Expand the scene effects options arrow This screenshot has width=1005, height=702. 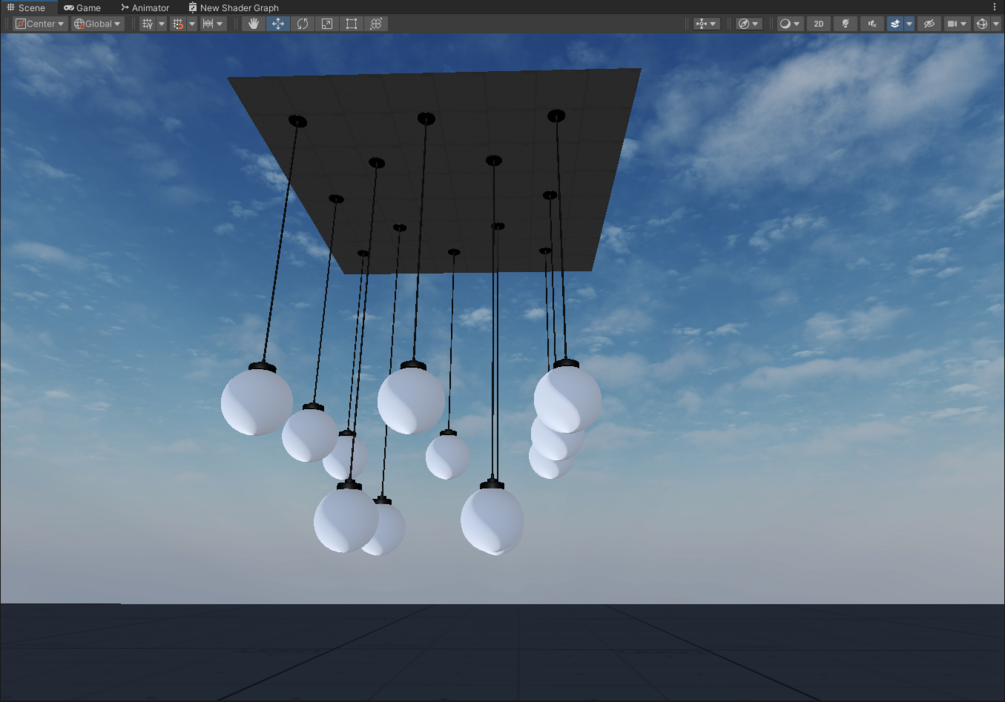[909, 24]
